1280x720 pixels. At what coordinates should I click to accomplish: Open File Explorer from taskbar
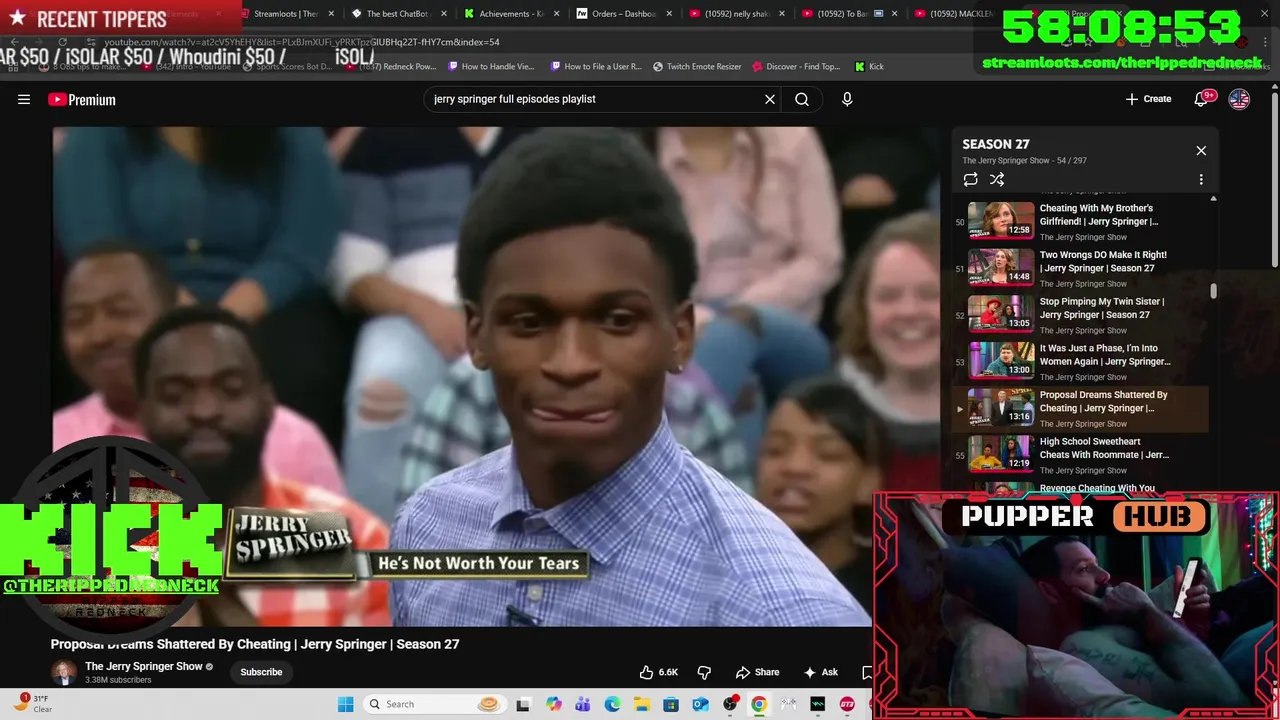(x=641, y=704)
